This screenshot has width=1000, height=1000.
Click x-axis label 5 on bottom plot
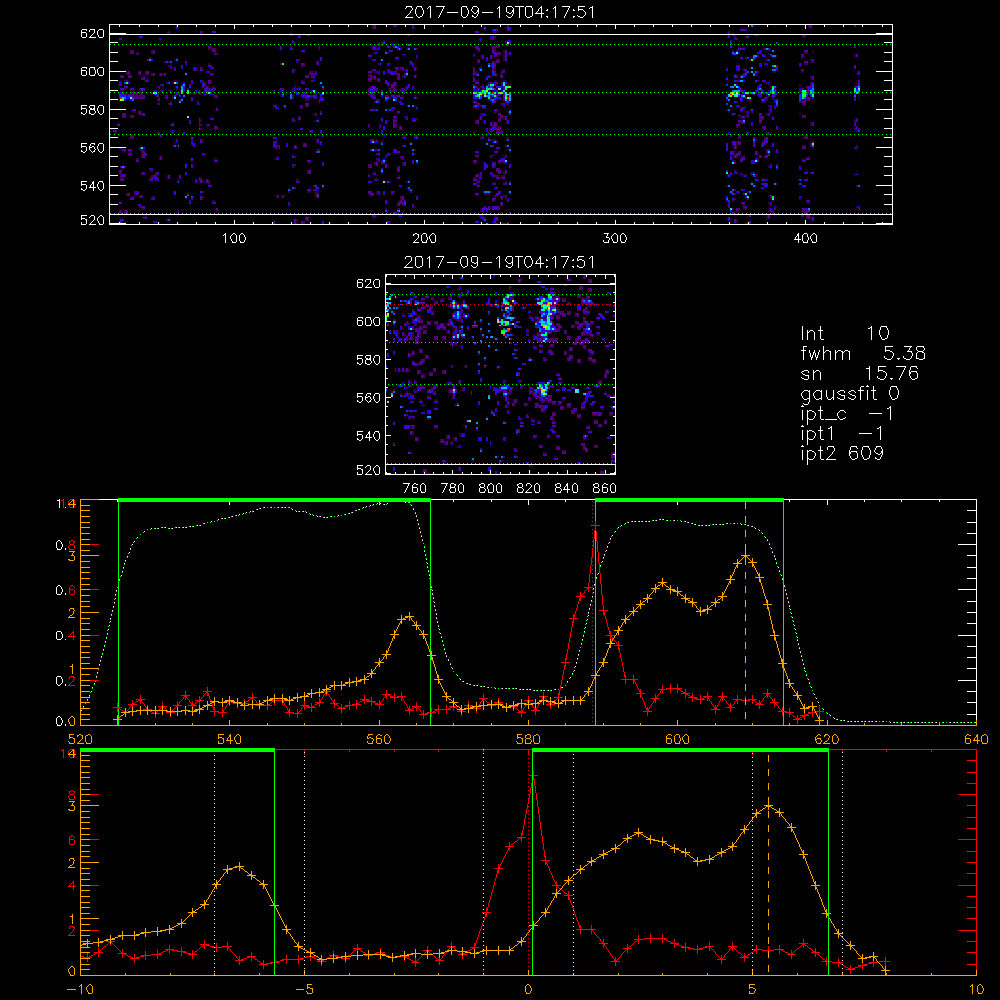753,990
